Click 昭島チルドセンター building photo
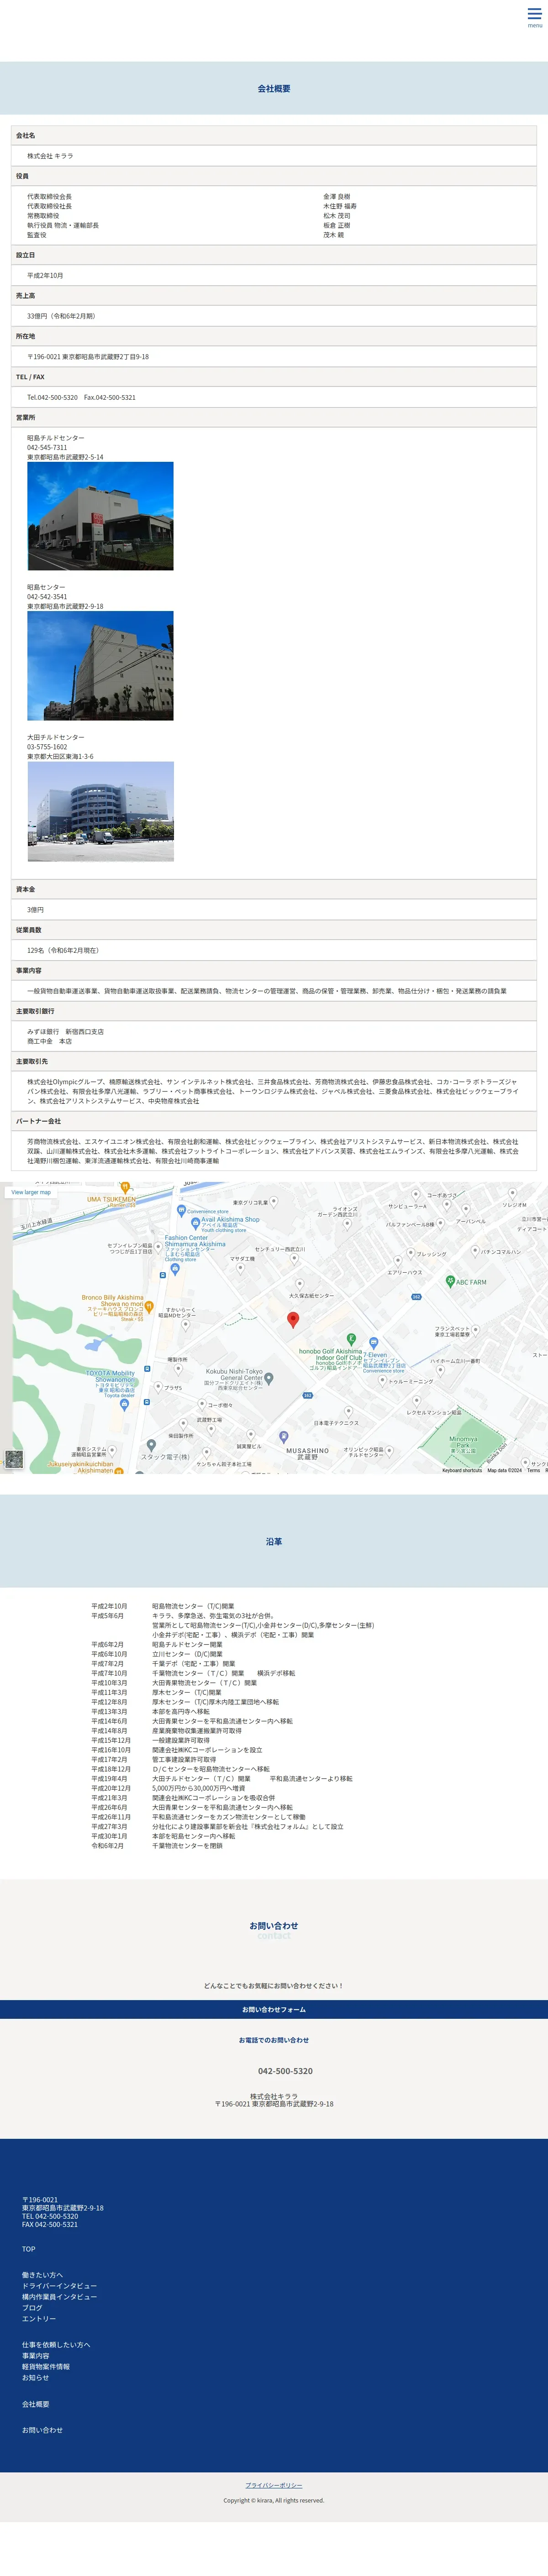The height and width of the screenshot is (2576, 548). [x=100, y=516]
